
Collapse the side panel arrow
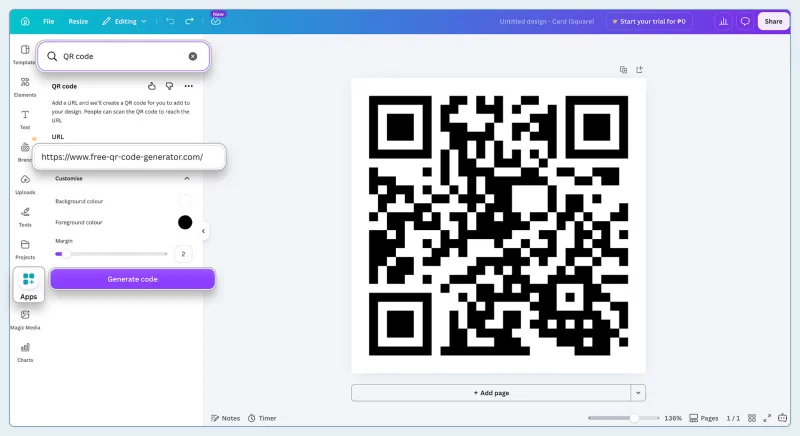pos(203,231)
